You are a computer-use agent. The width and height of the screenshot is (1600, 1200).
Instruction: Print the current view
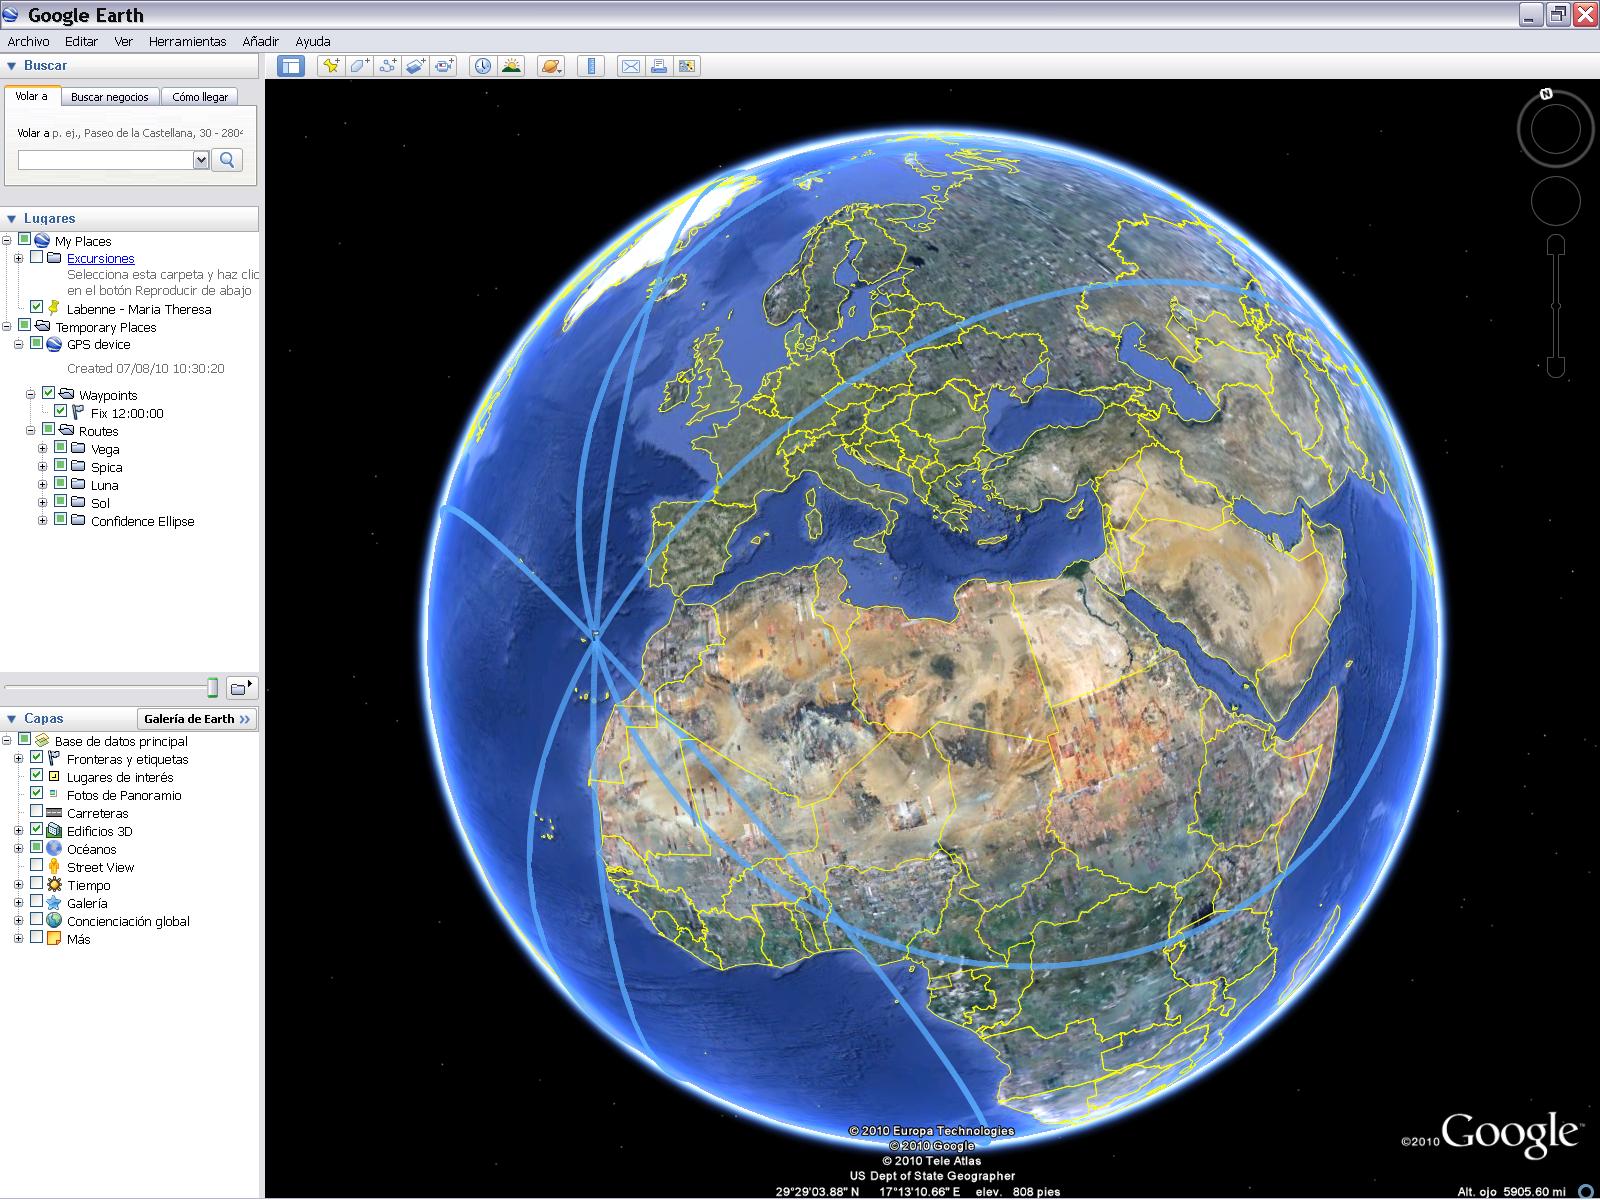(x=658, y=66)
